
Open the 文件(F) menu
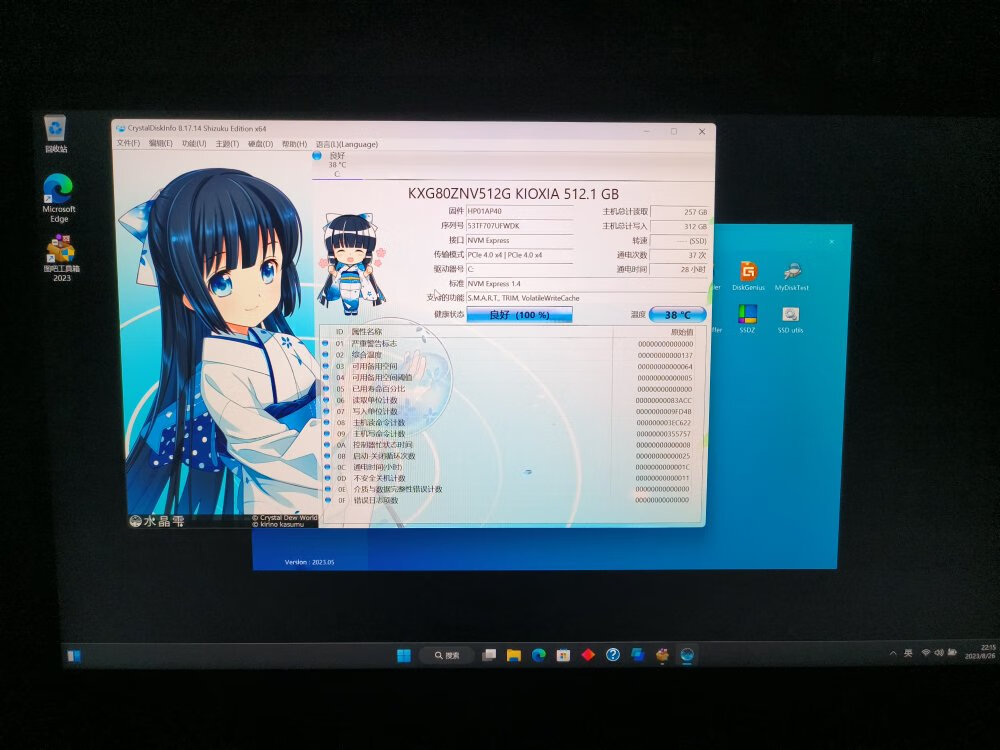[128, 143]
